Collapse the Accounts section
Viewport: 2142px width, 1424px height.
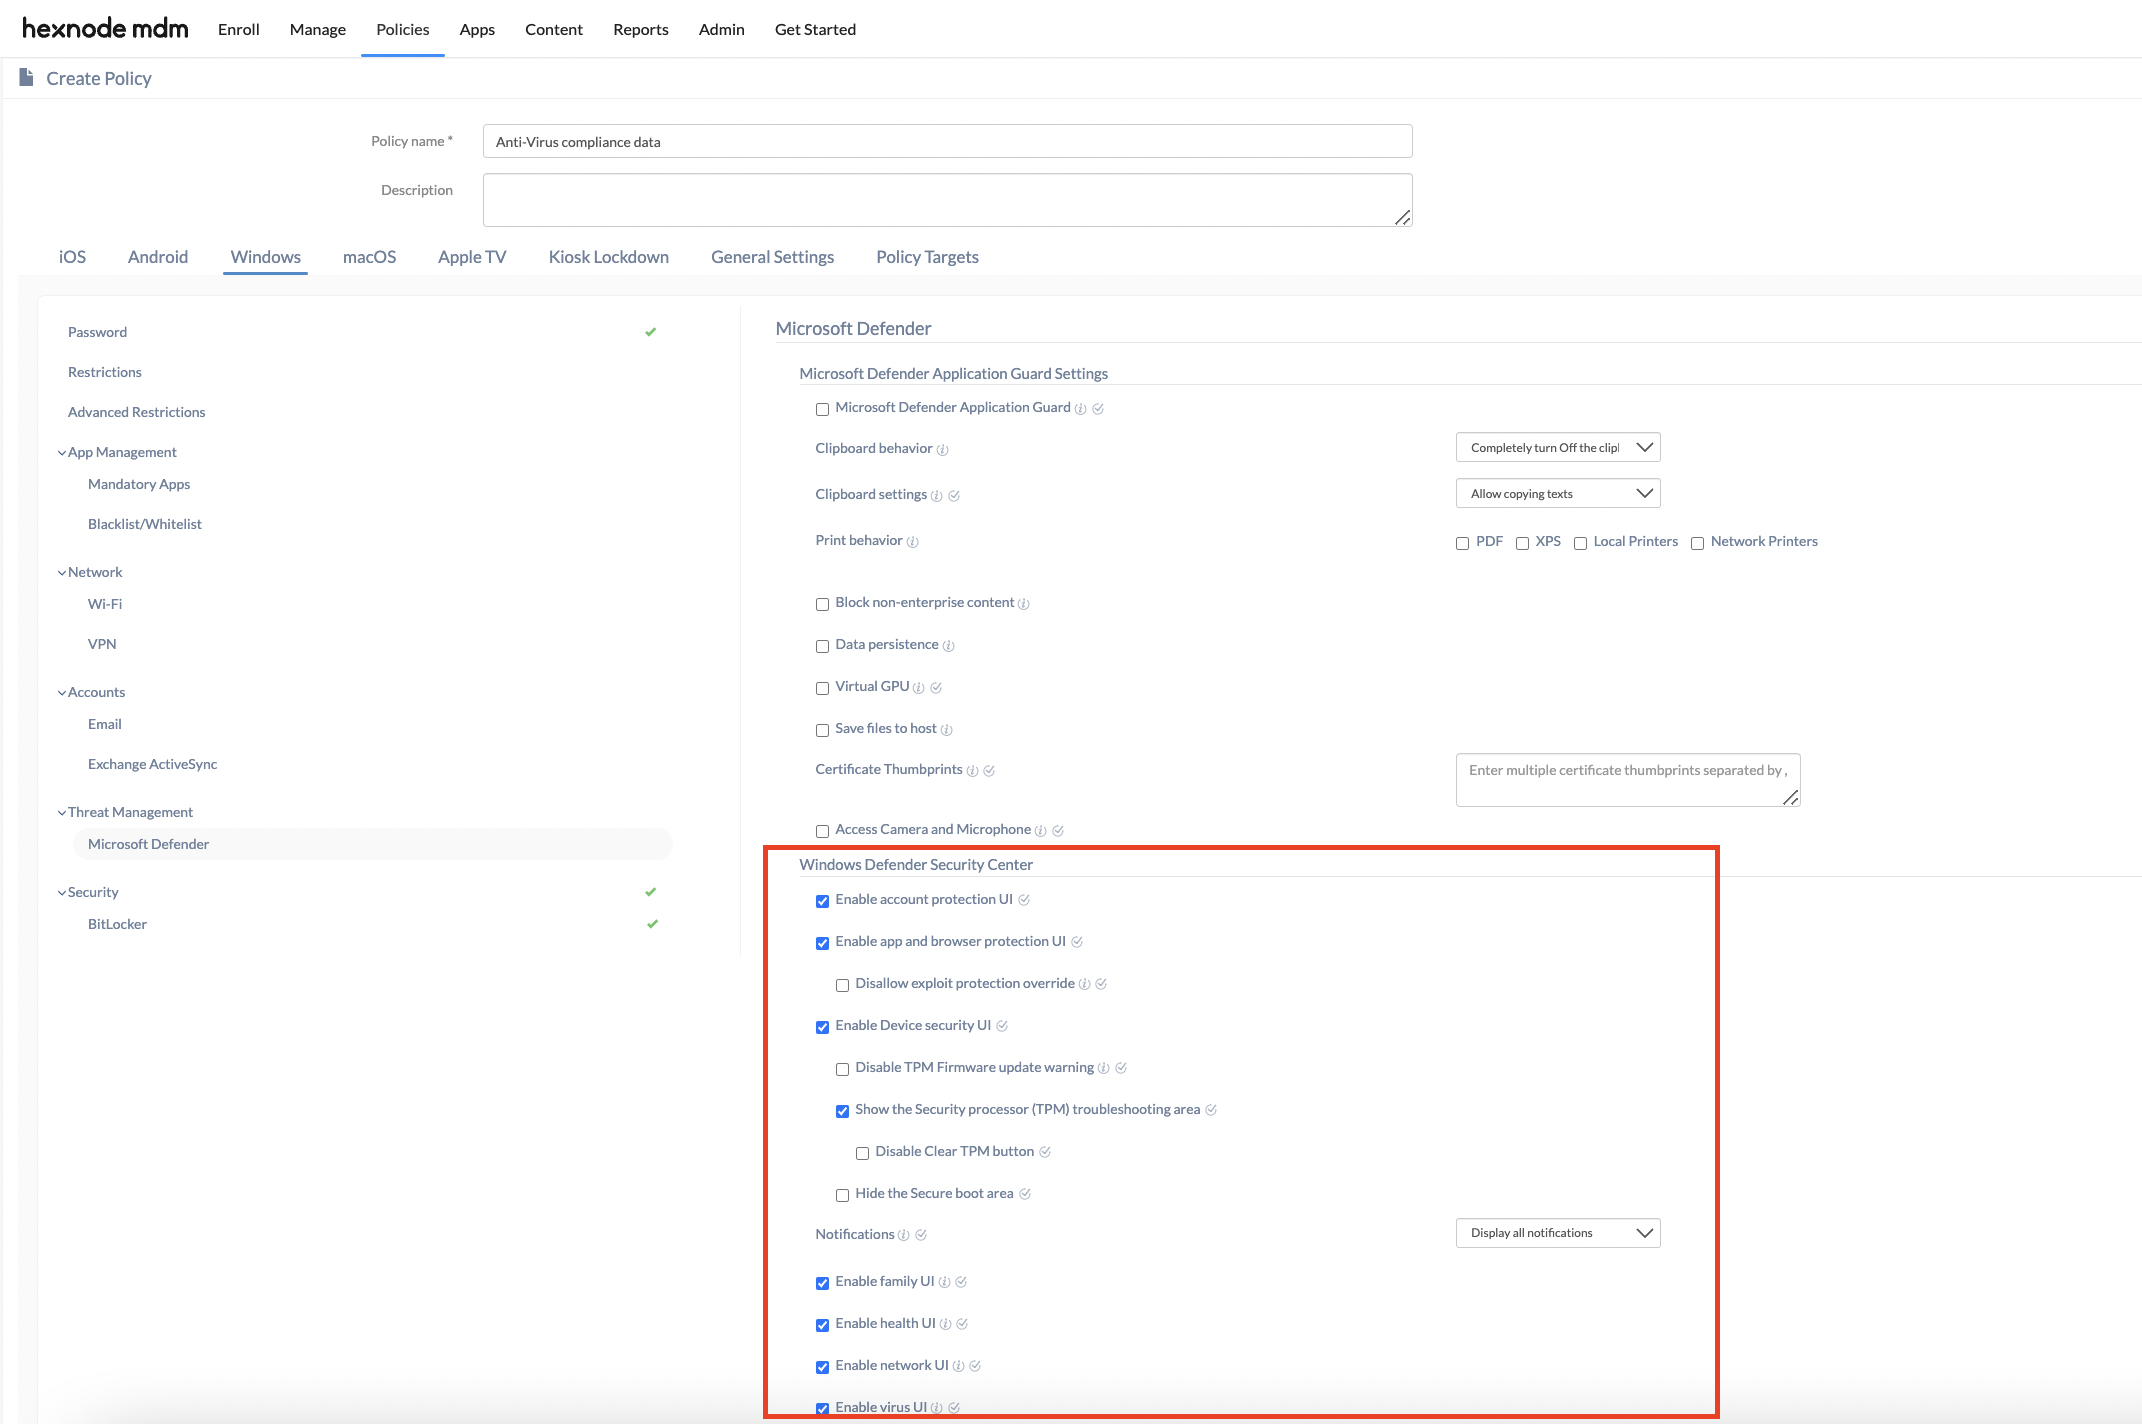[x=62, y=693]
